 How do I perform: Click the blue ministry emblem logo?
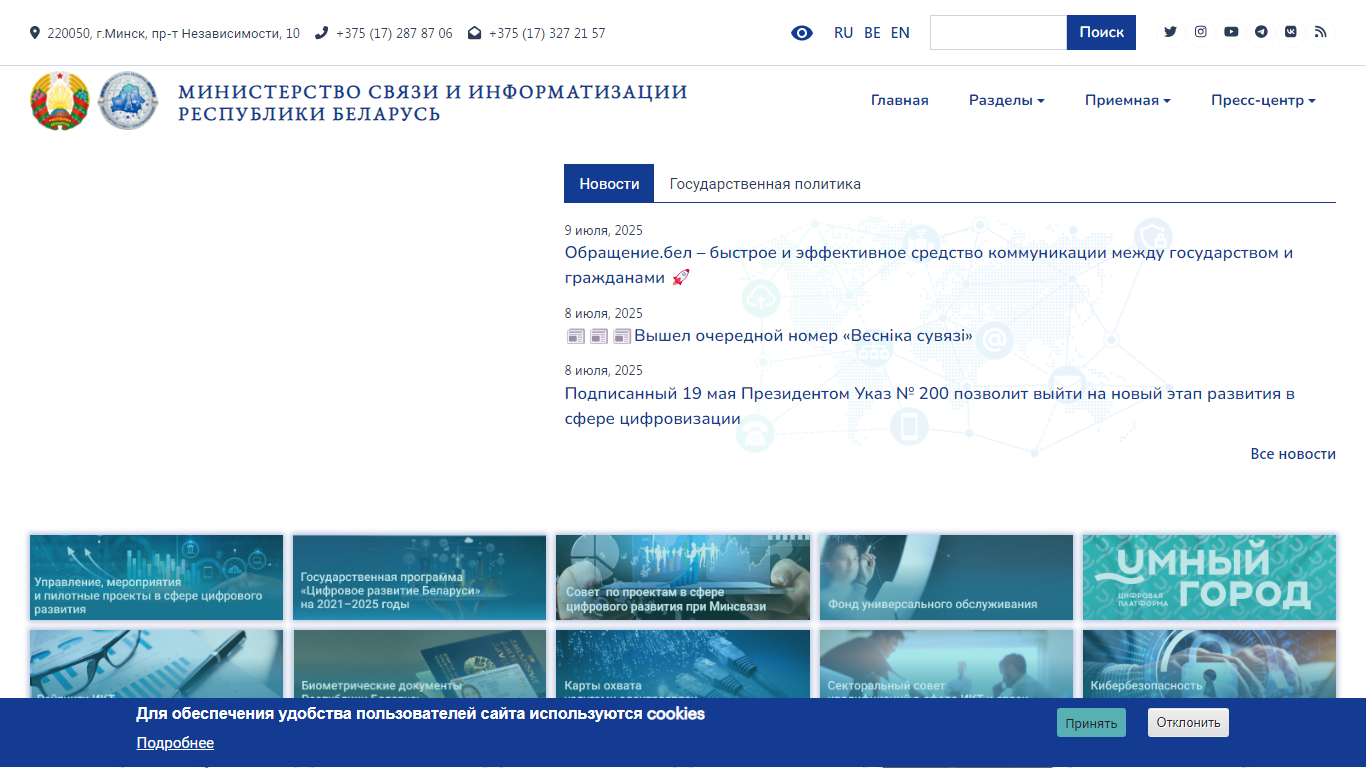pyautogui.click(x=128, y=100)
